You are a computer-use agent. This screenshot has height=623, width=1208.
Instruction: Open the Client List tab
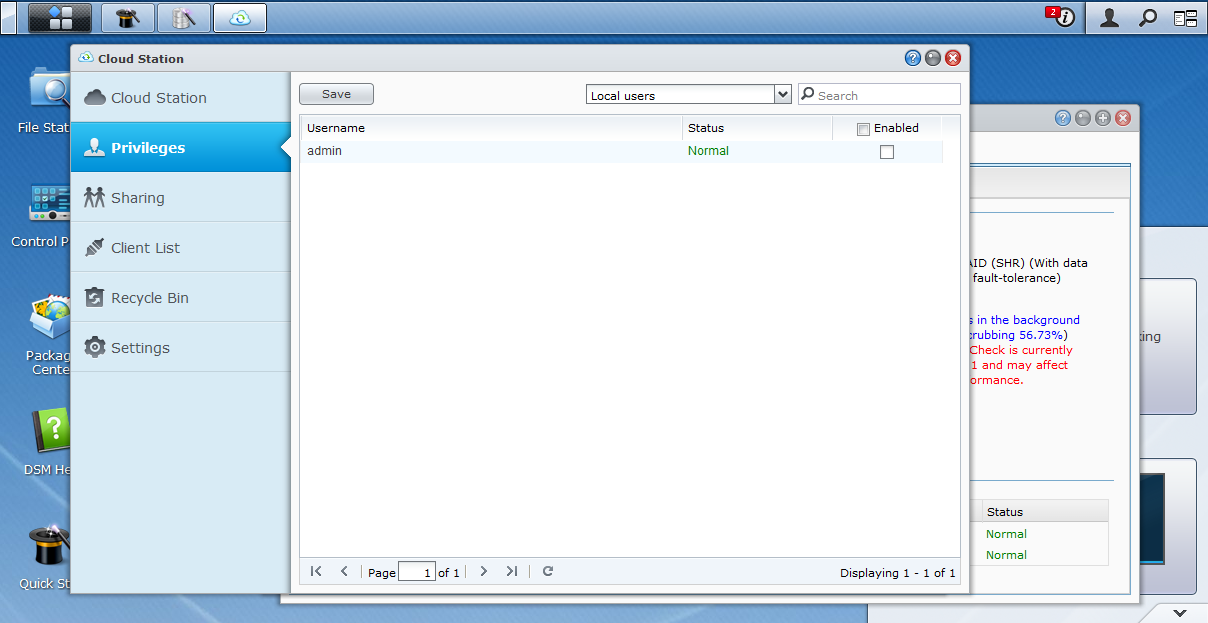click(181, 247)
